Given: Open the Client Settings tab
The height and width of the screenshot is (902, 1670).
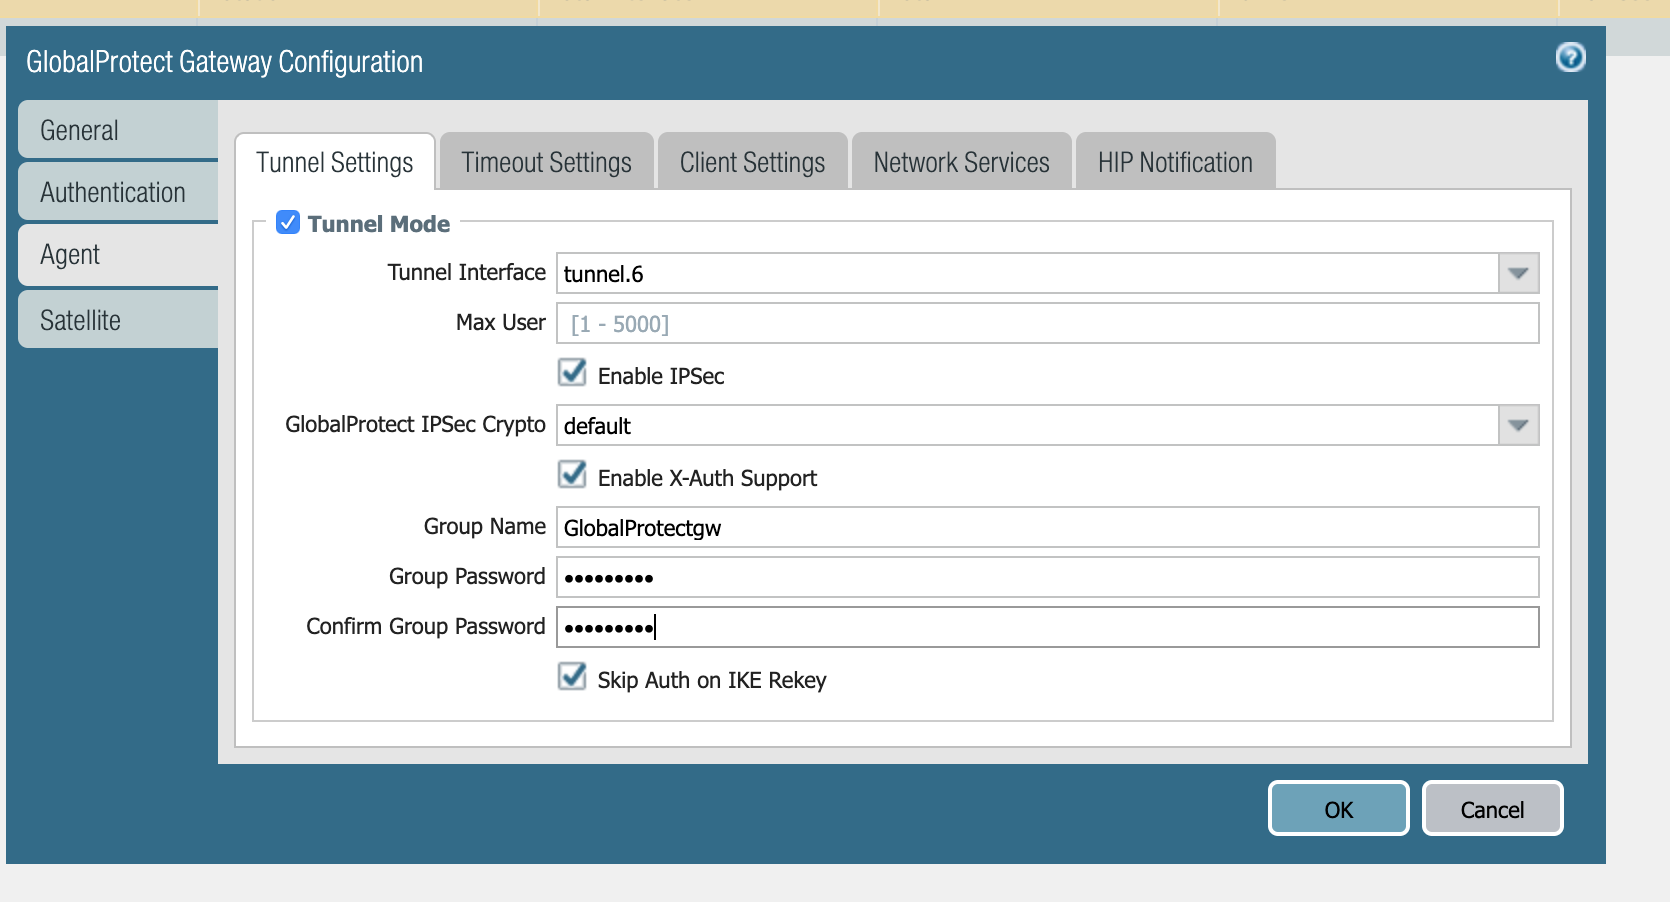Looking at the screenshot, I should [752, 162].
